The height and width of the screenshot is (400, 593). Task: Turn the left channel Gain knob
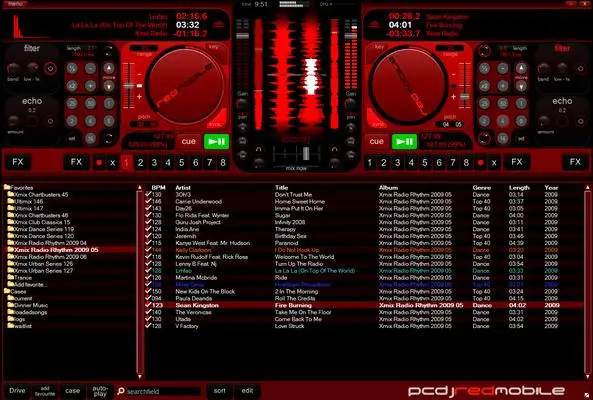pyautogui.click(x=242, y=103)
